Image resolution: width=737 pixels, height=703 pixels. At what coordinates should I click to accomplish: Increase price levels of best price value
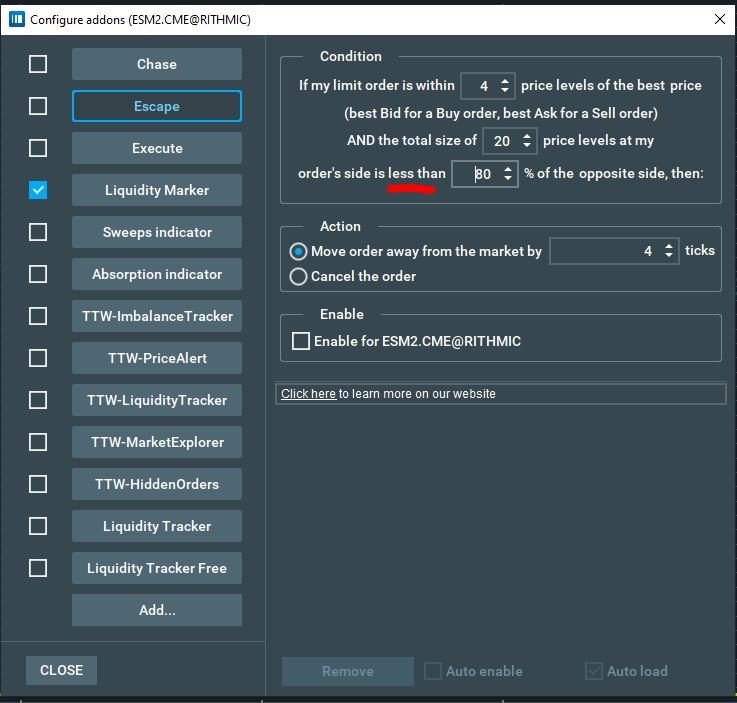coord(505,81)
